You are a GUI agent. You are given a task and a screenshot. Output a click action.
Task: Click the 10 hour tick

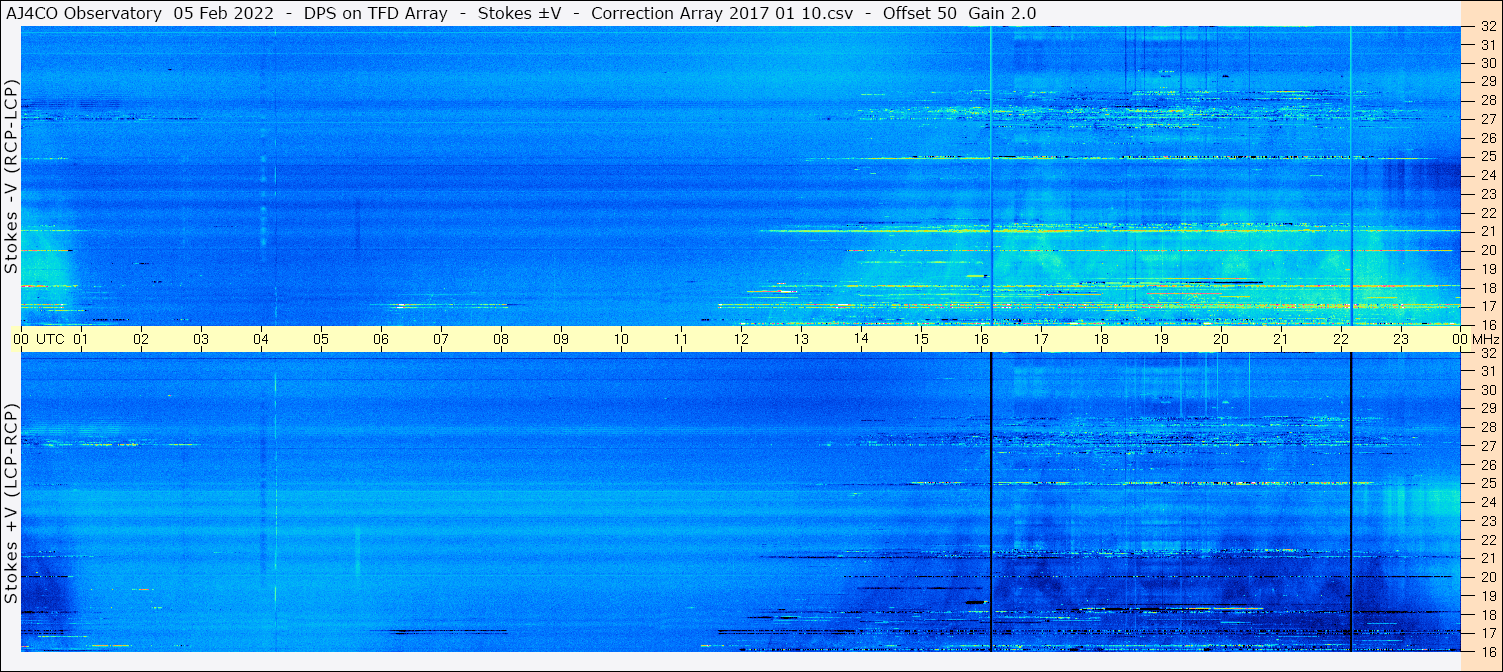pos(621,339)
